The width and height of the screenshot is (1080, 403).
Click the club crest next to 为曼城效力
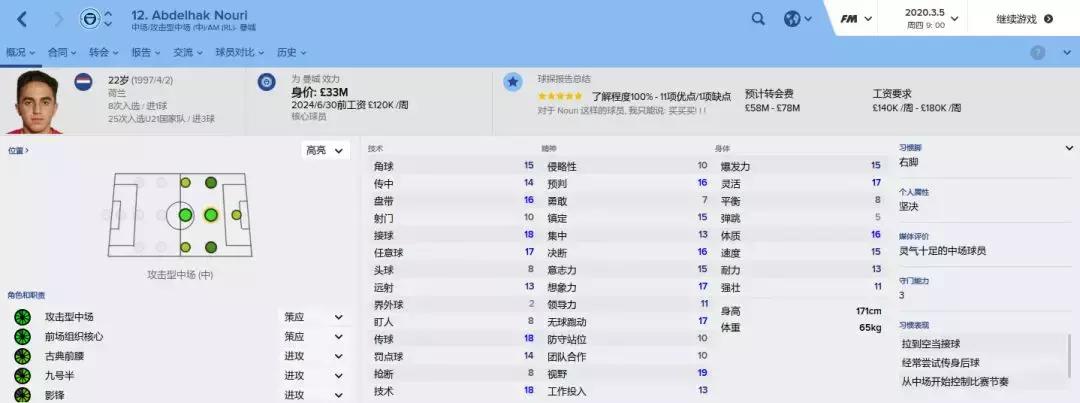tap(267, 82)
